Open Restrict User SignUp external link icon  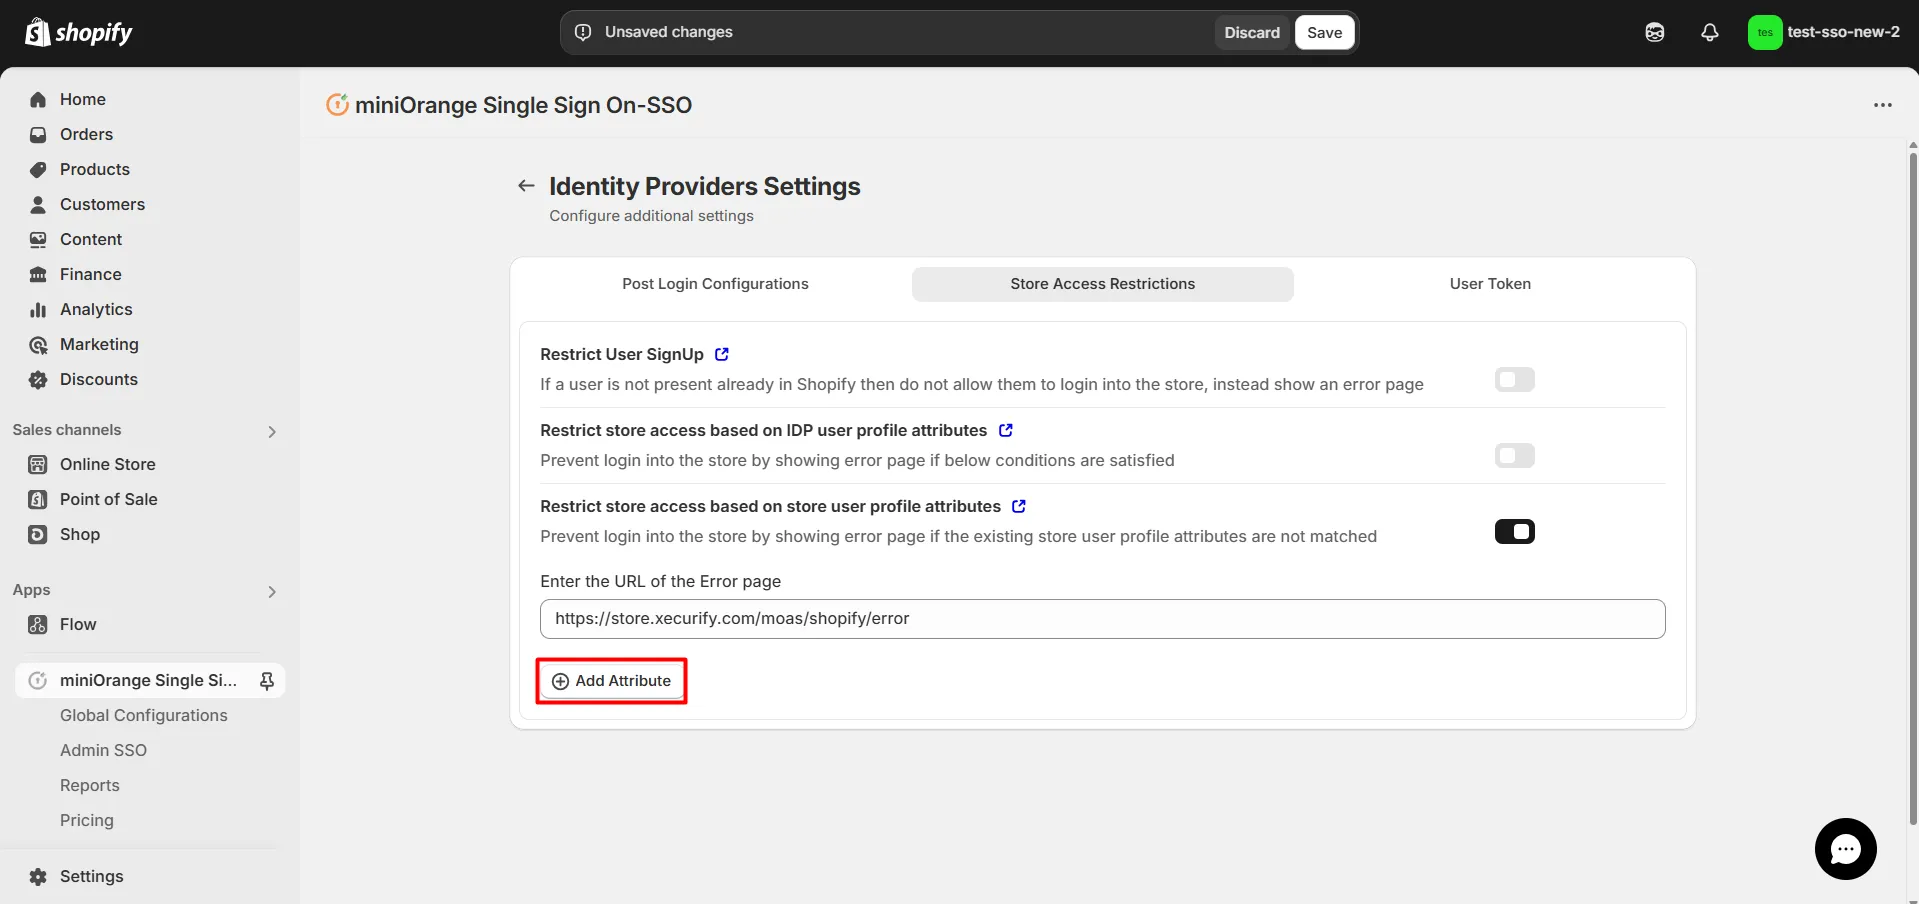722,354
